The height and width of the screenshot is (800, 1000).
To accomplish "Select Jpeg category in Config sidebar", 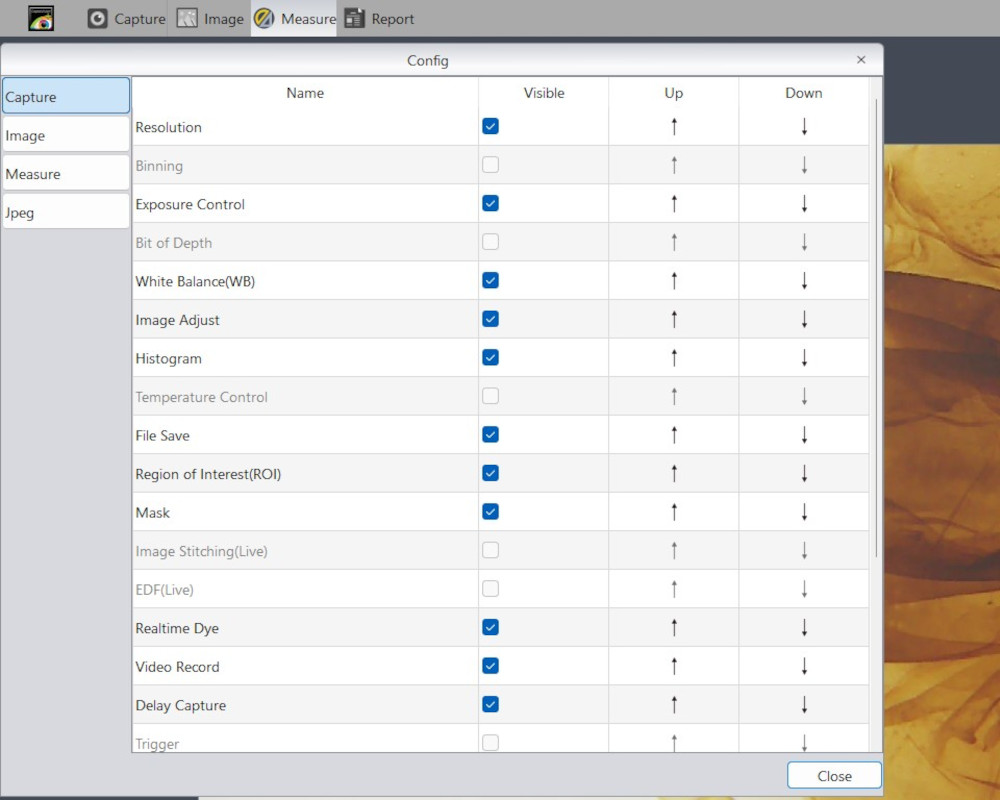I will 66,212.
